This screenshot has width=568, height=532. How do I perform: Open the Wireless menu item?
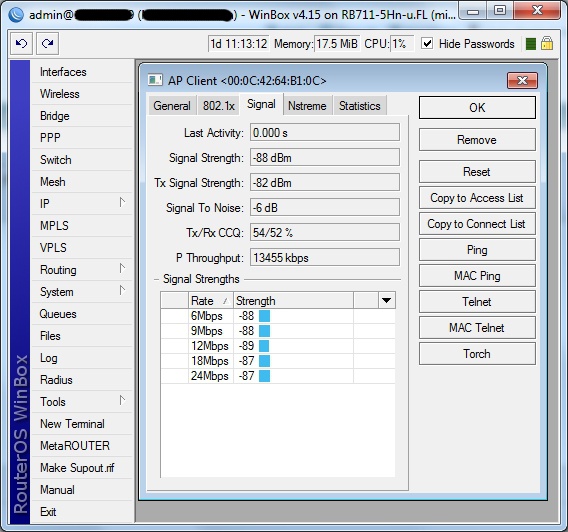pyautogui.click(x=82, y=94)
